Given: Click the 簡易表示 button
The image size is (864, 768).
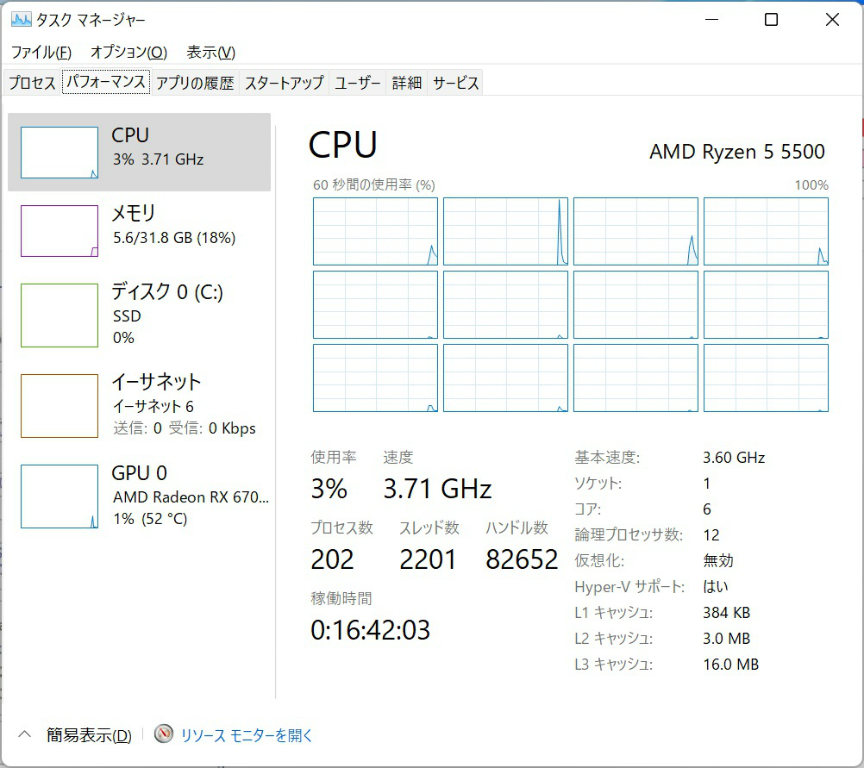Looking at the screenshot, I should click(88, 735).
